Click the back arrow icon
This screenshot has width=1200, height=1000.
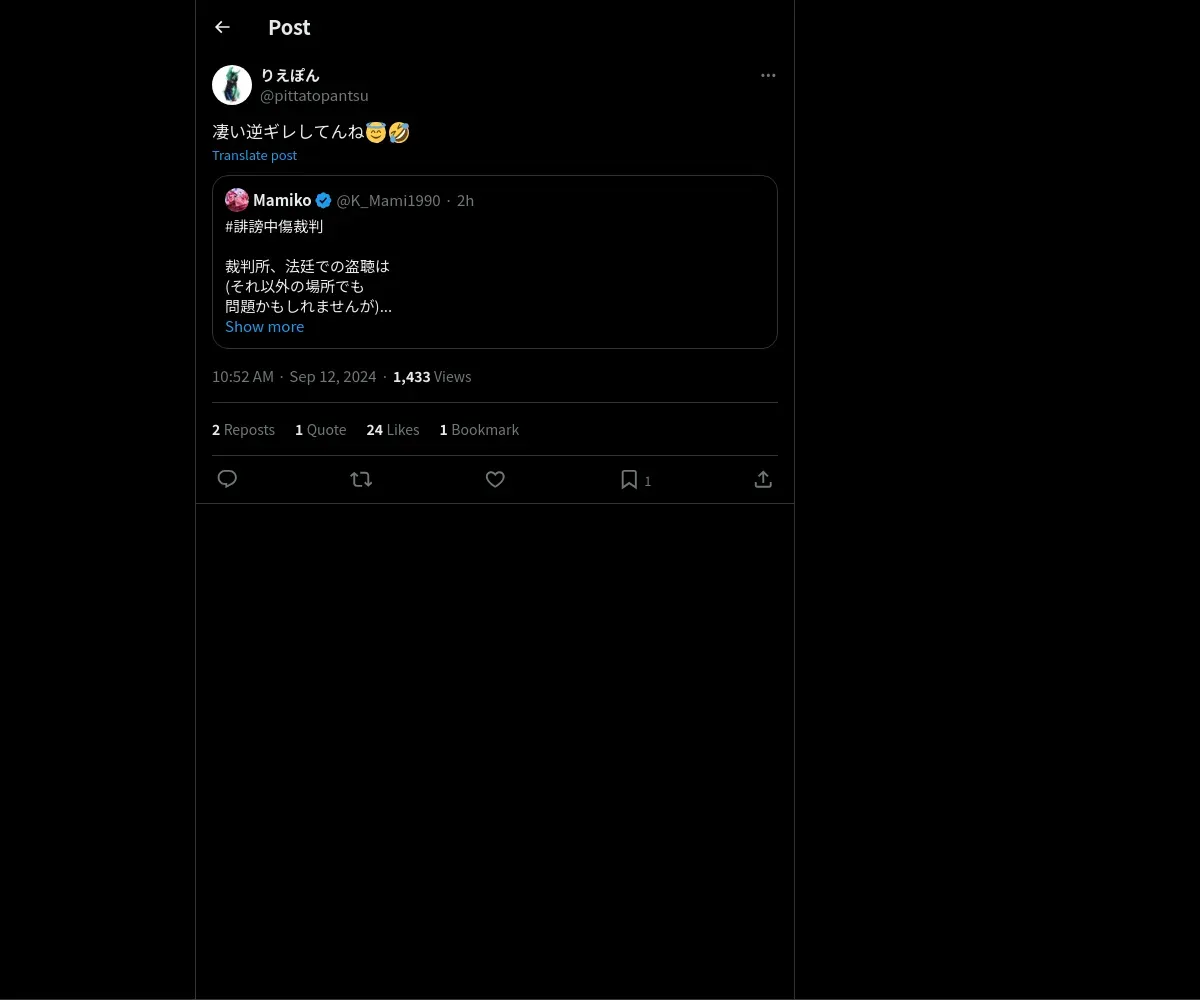coord(222,27)
